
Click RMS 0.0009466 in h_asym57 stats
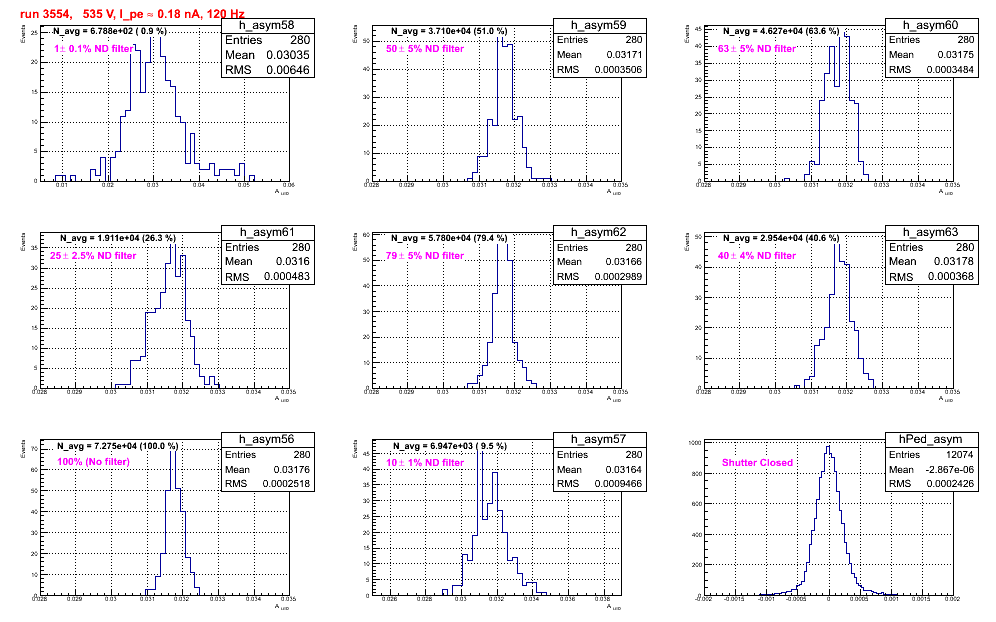point(599,483)
